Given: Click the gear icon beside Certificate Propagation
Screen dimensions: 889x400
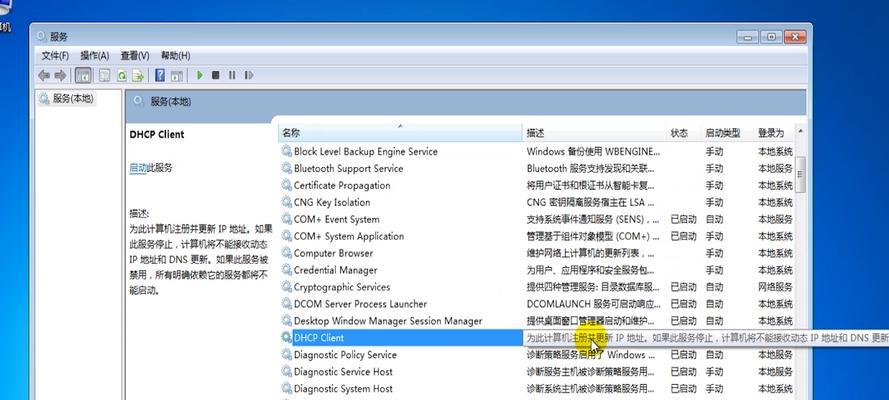Looking at the screenshot, I should 287,185.
